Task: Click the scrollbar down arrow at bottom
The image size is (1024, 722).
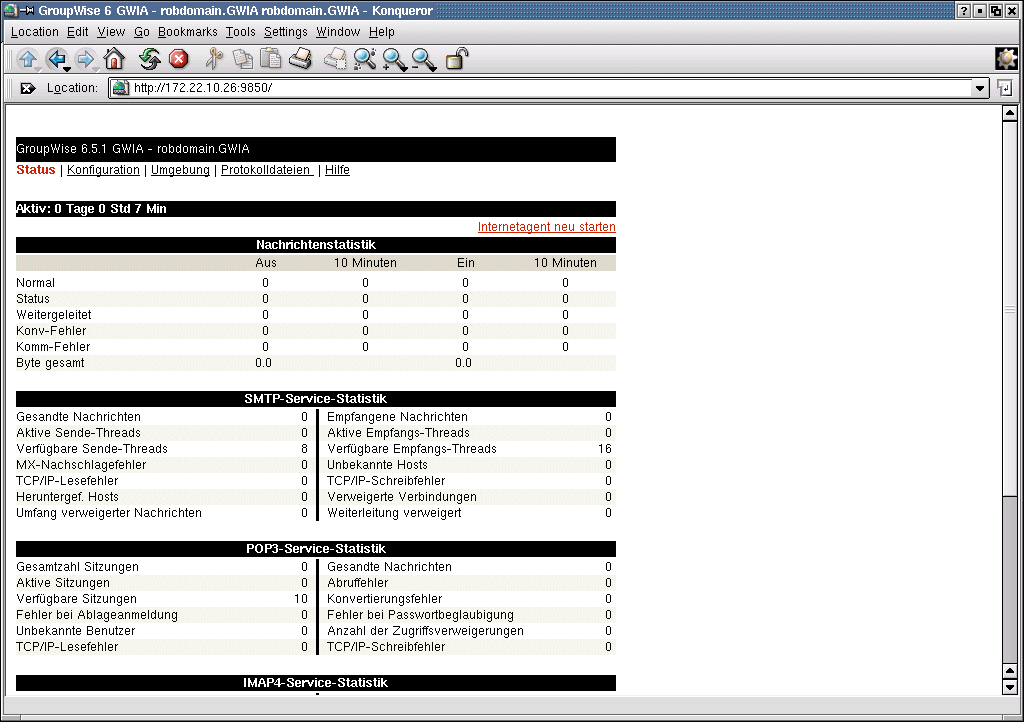Action: coord(1010,687)
